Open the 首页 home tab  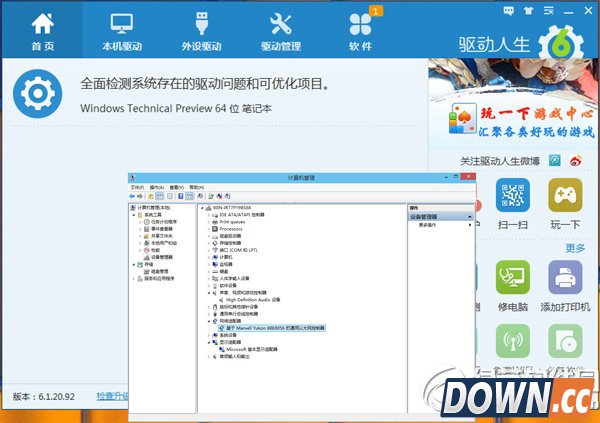point(42,31)
